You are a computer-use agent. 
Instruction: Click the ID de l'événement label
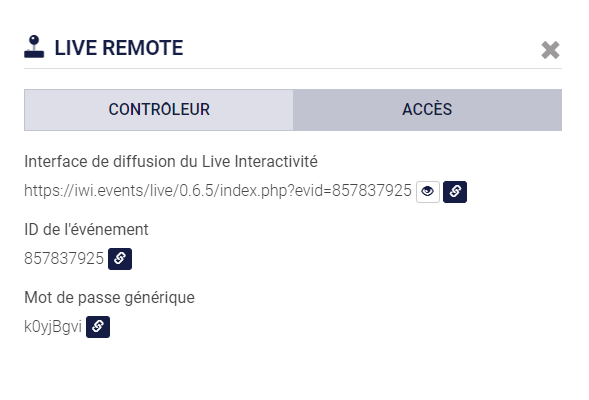pos(86,229)
